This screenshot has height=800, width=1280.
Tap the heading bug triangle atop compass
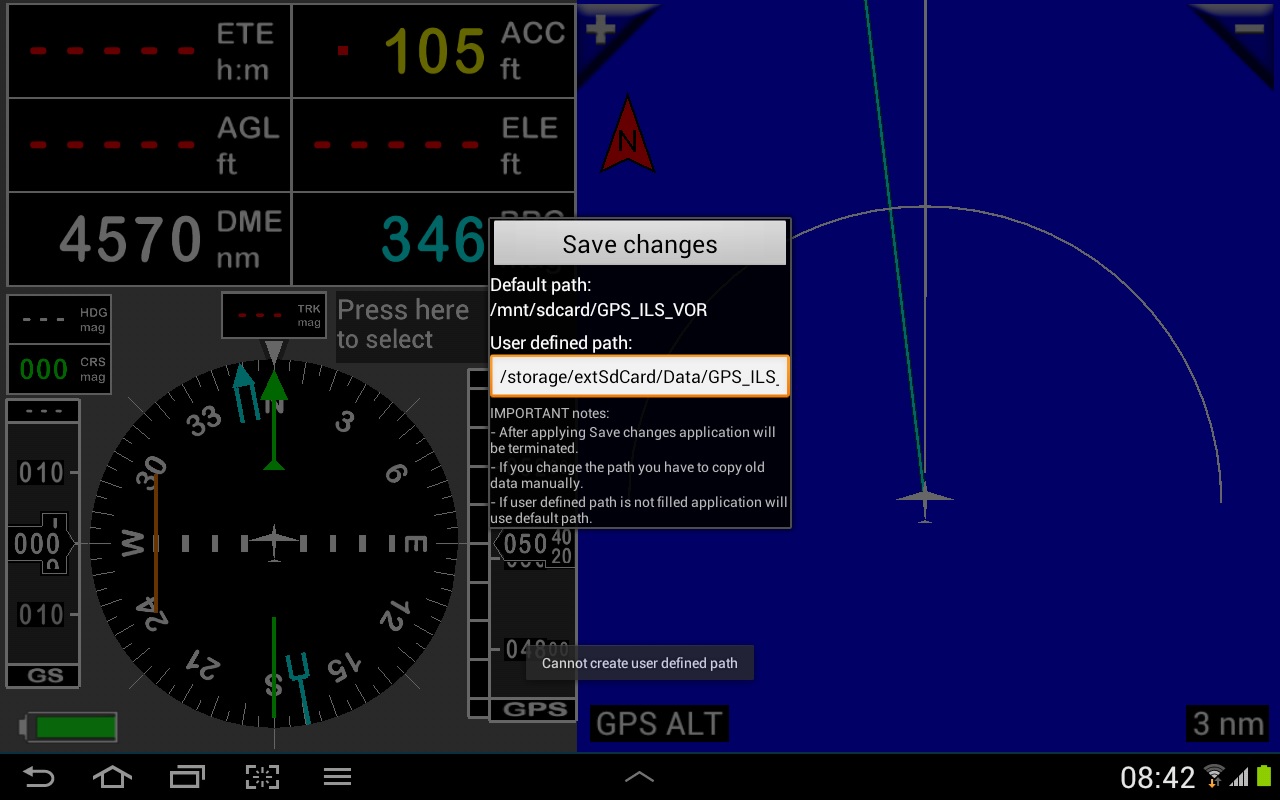click(274, 351)
